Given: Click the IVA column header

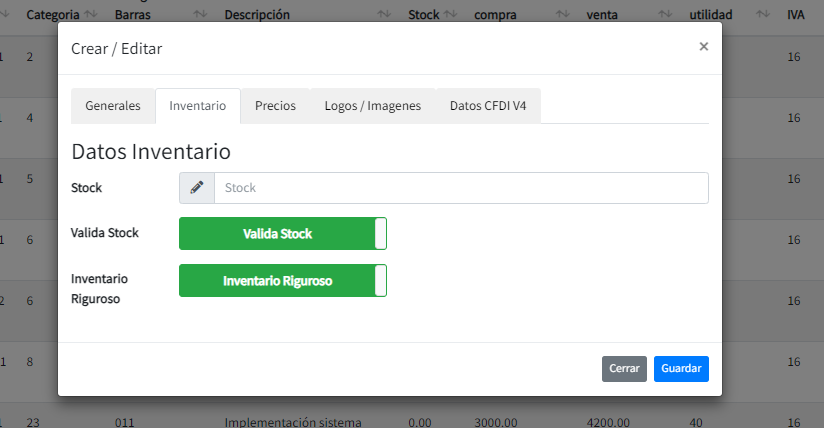Looking at the screenshot, I should coord(795,15).
